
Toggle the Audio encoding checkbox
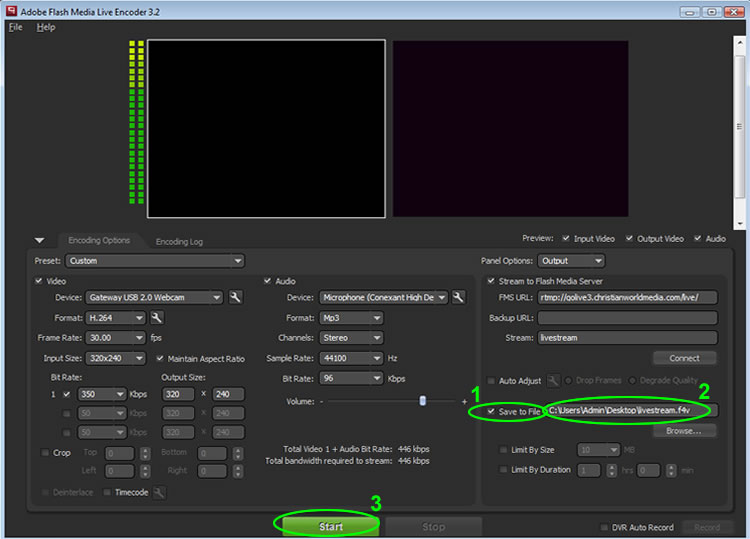tap(267, 281)
